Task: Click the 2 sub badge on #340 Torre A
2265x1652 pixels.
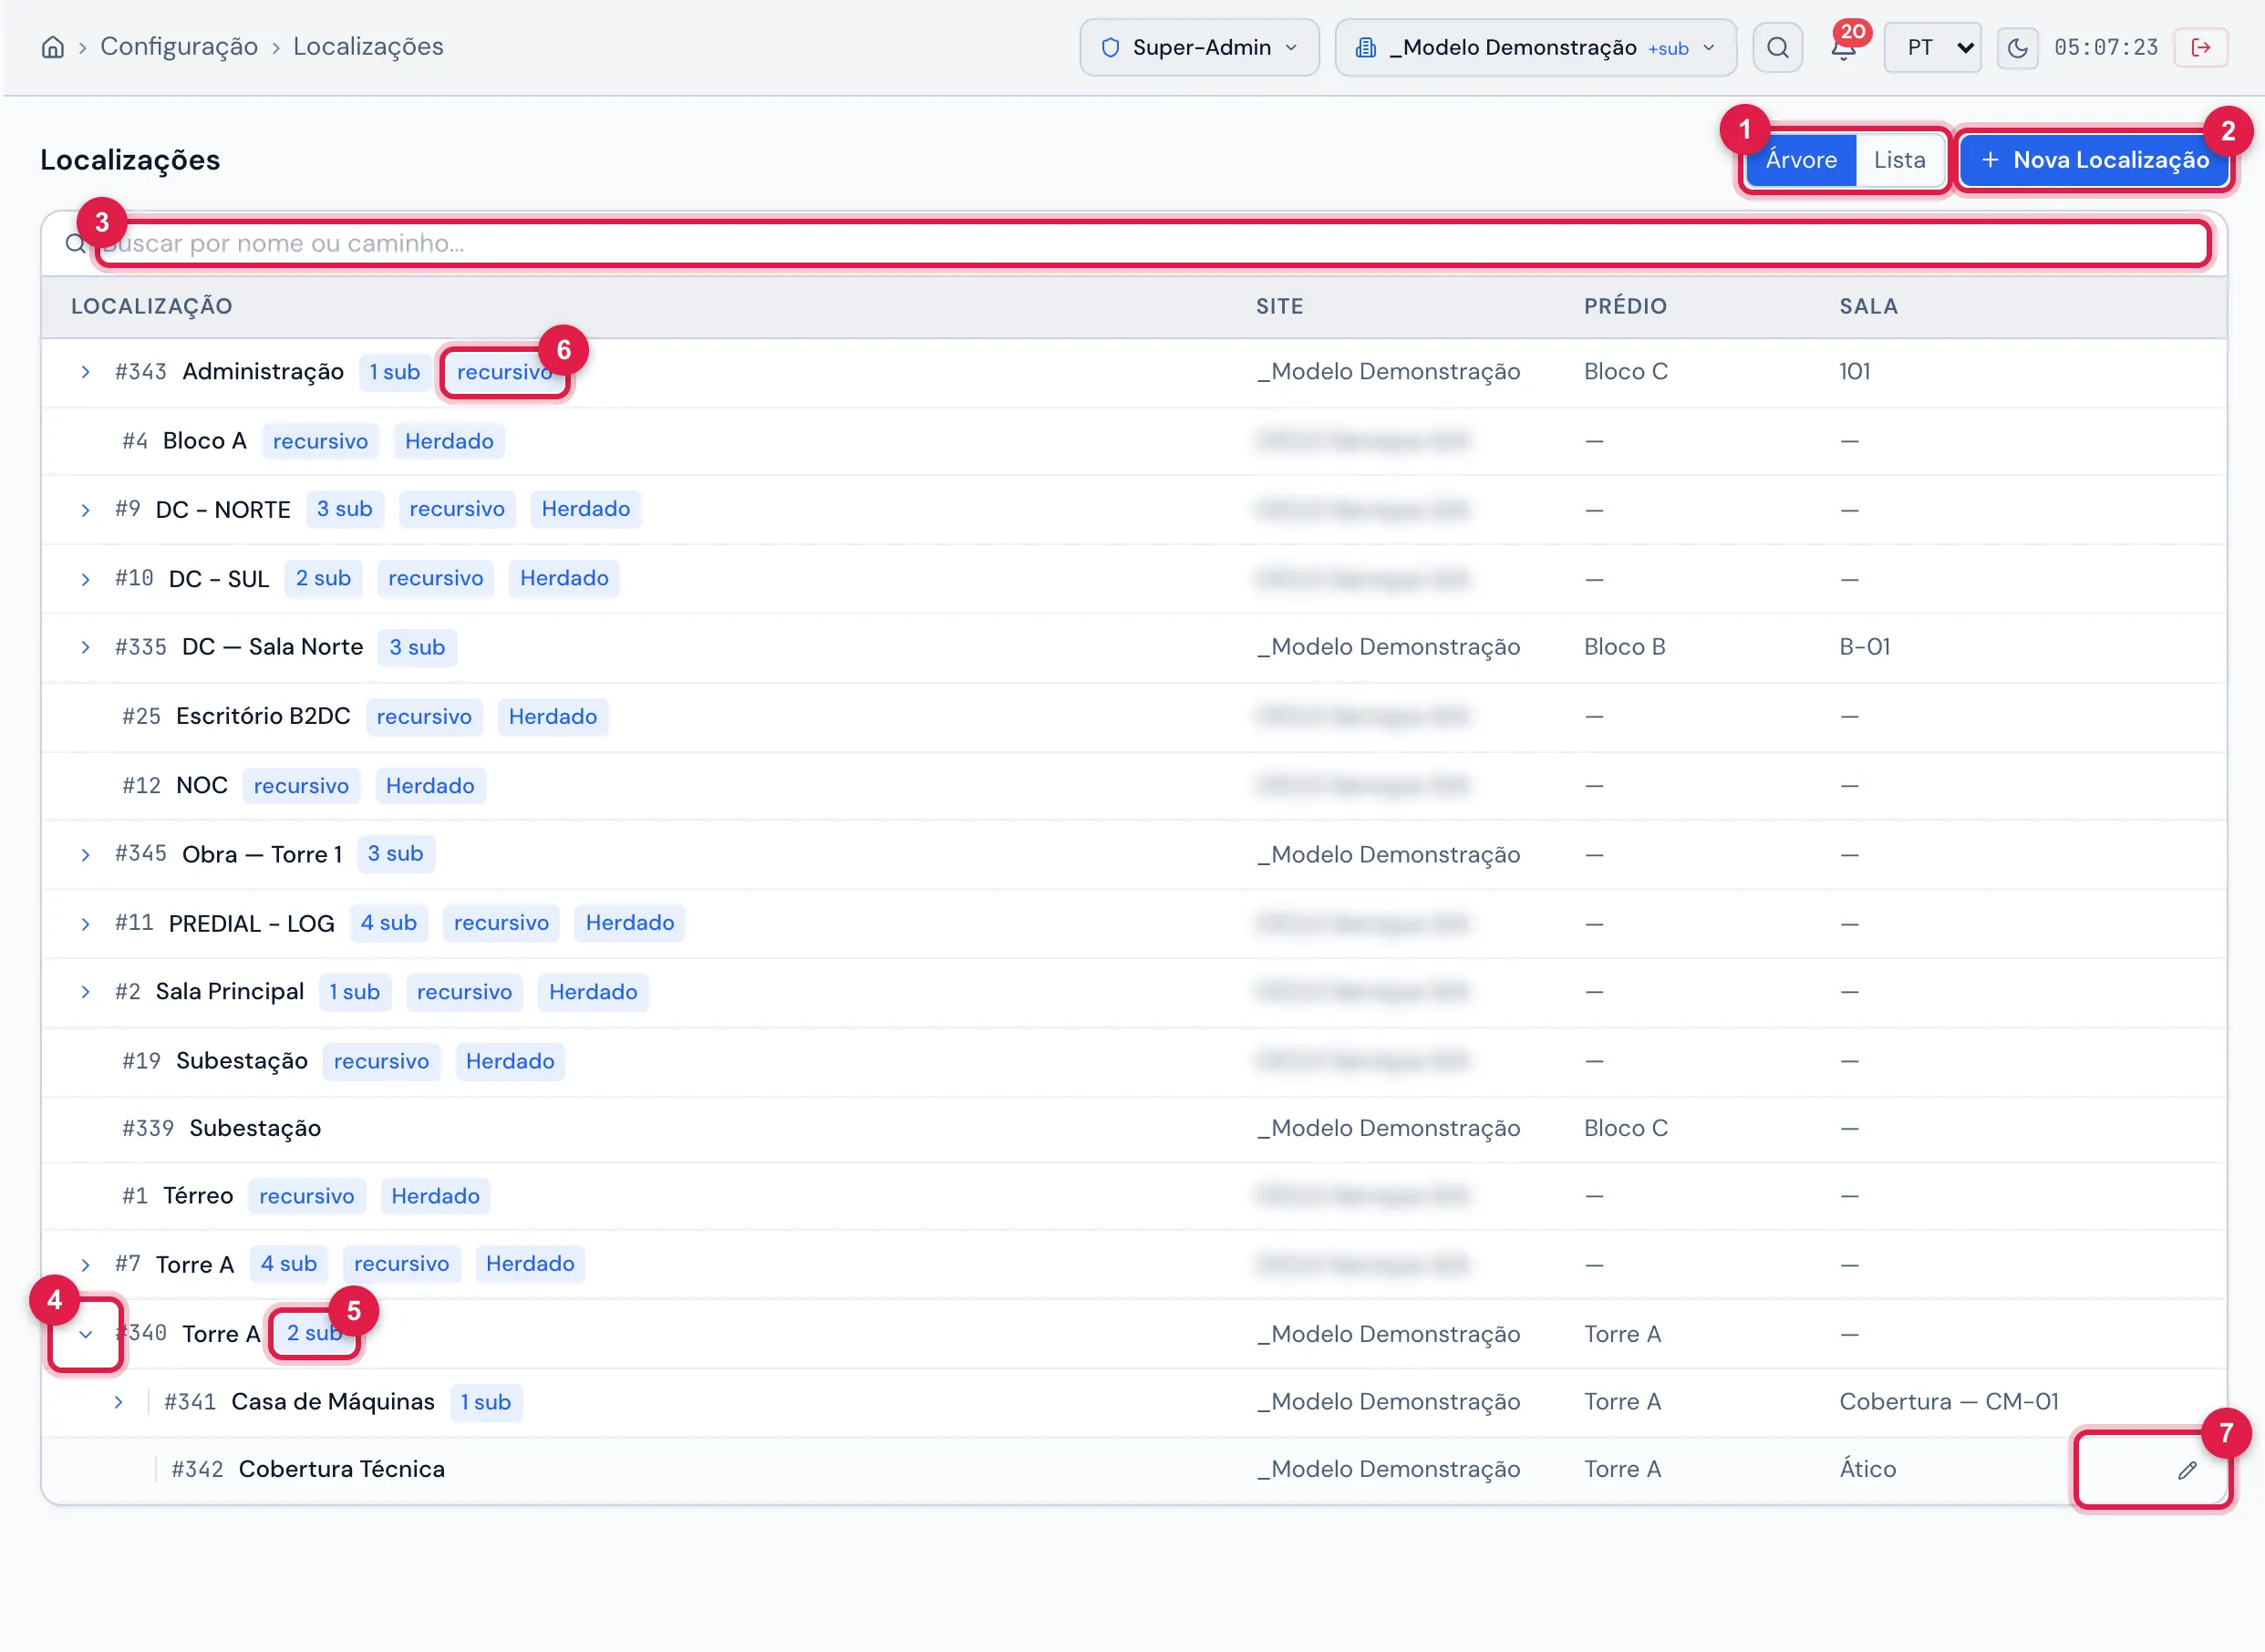Action: [314, 1333]
